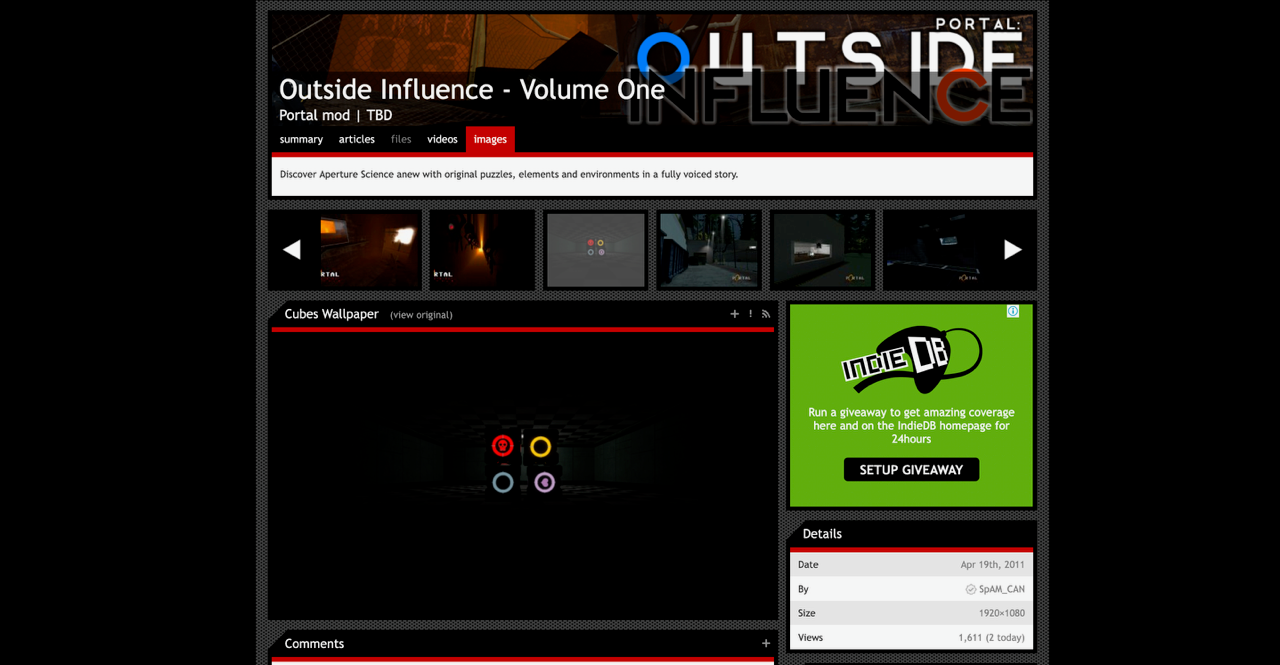
Task: Open the RSS feed icon
Action: click(x=765, y=313)
